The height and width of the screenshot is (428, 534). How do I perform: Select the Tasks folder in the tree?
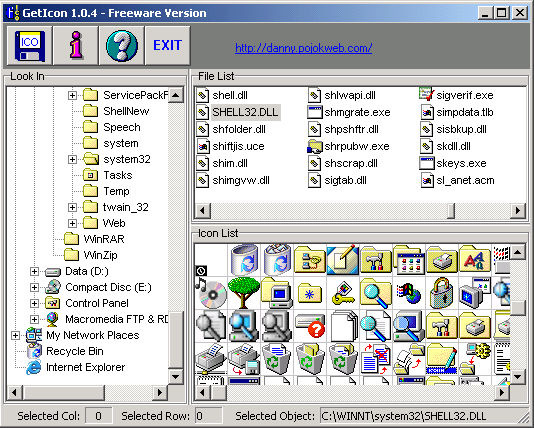point(108,175)
